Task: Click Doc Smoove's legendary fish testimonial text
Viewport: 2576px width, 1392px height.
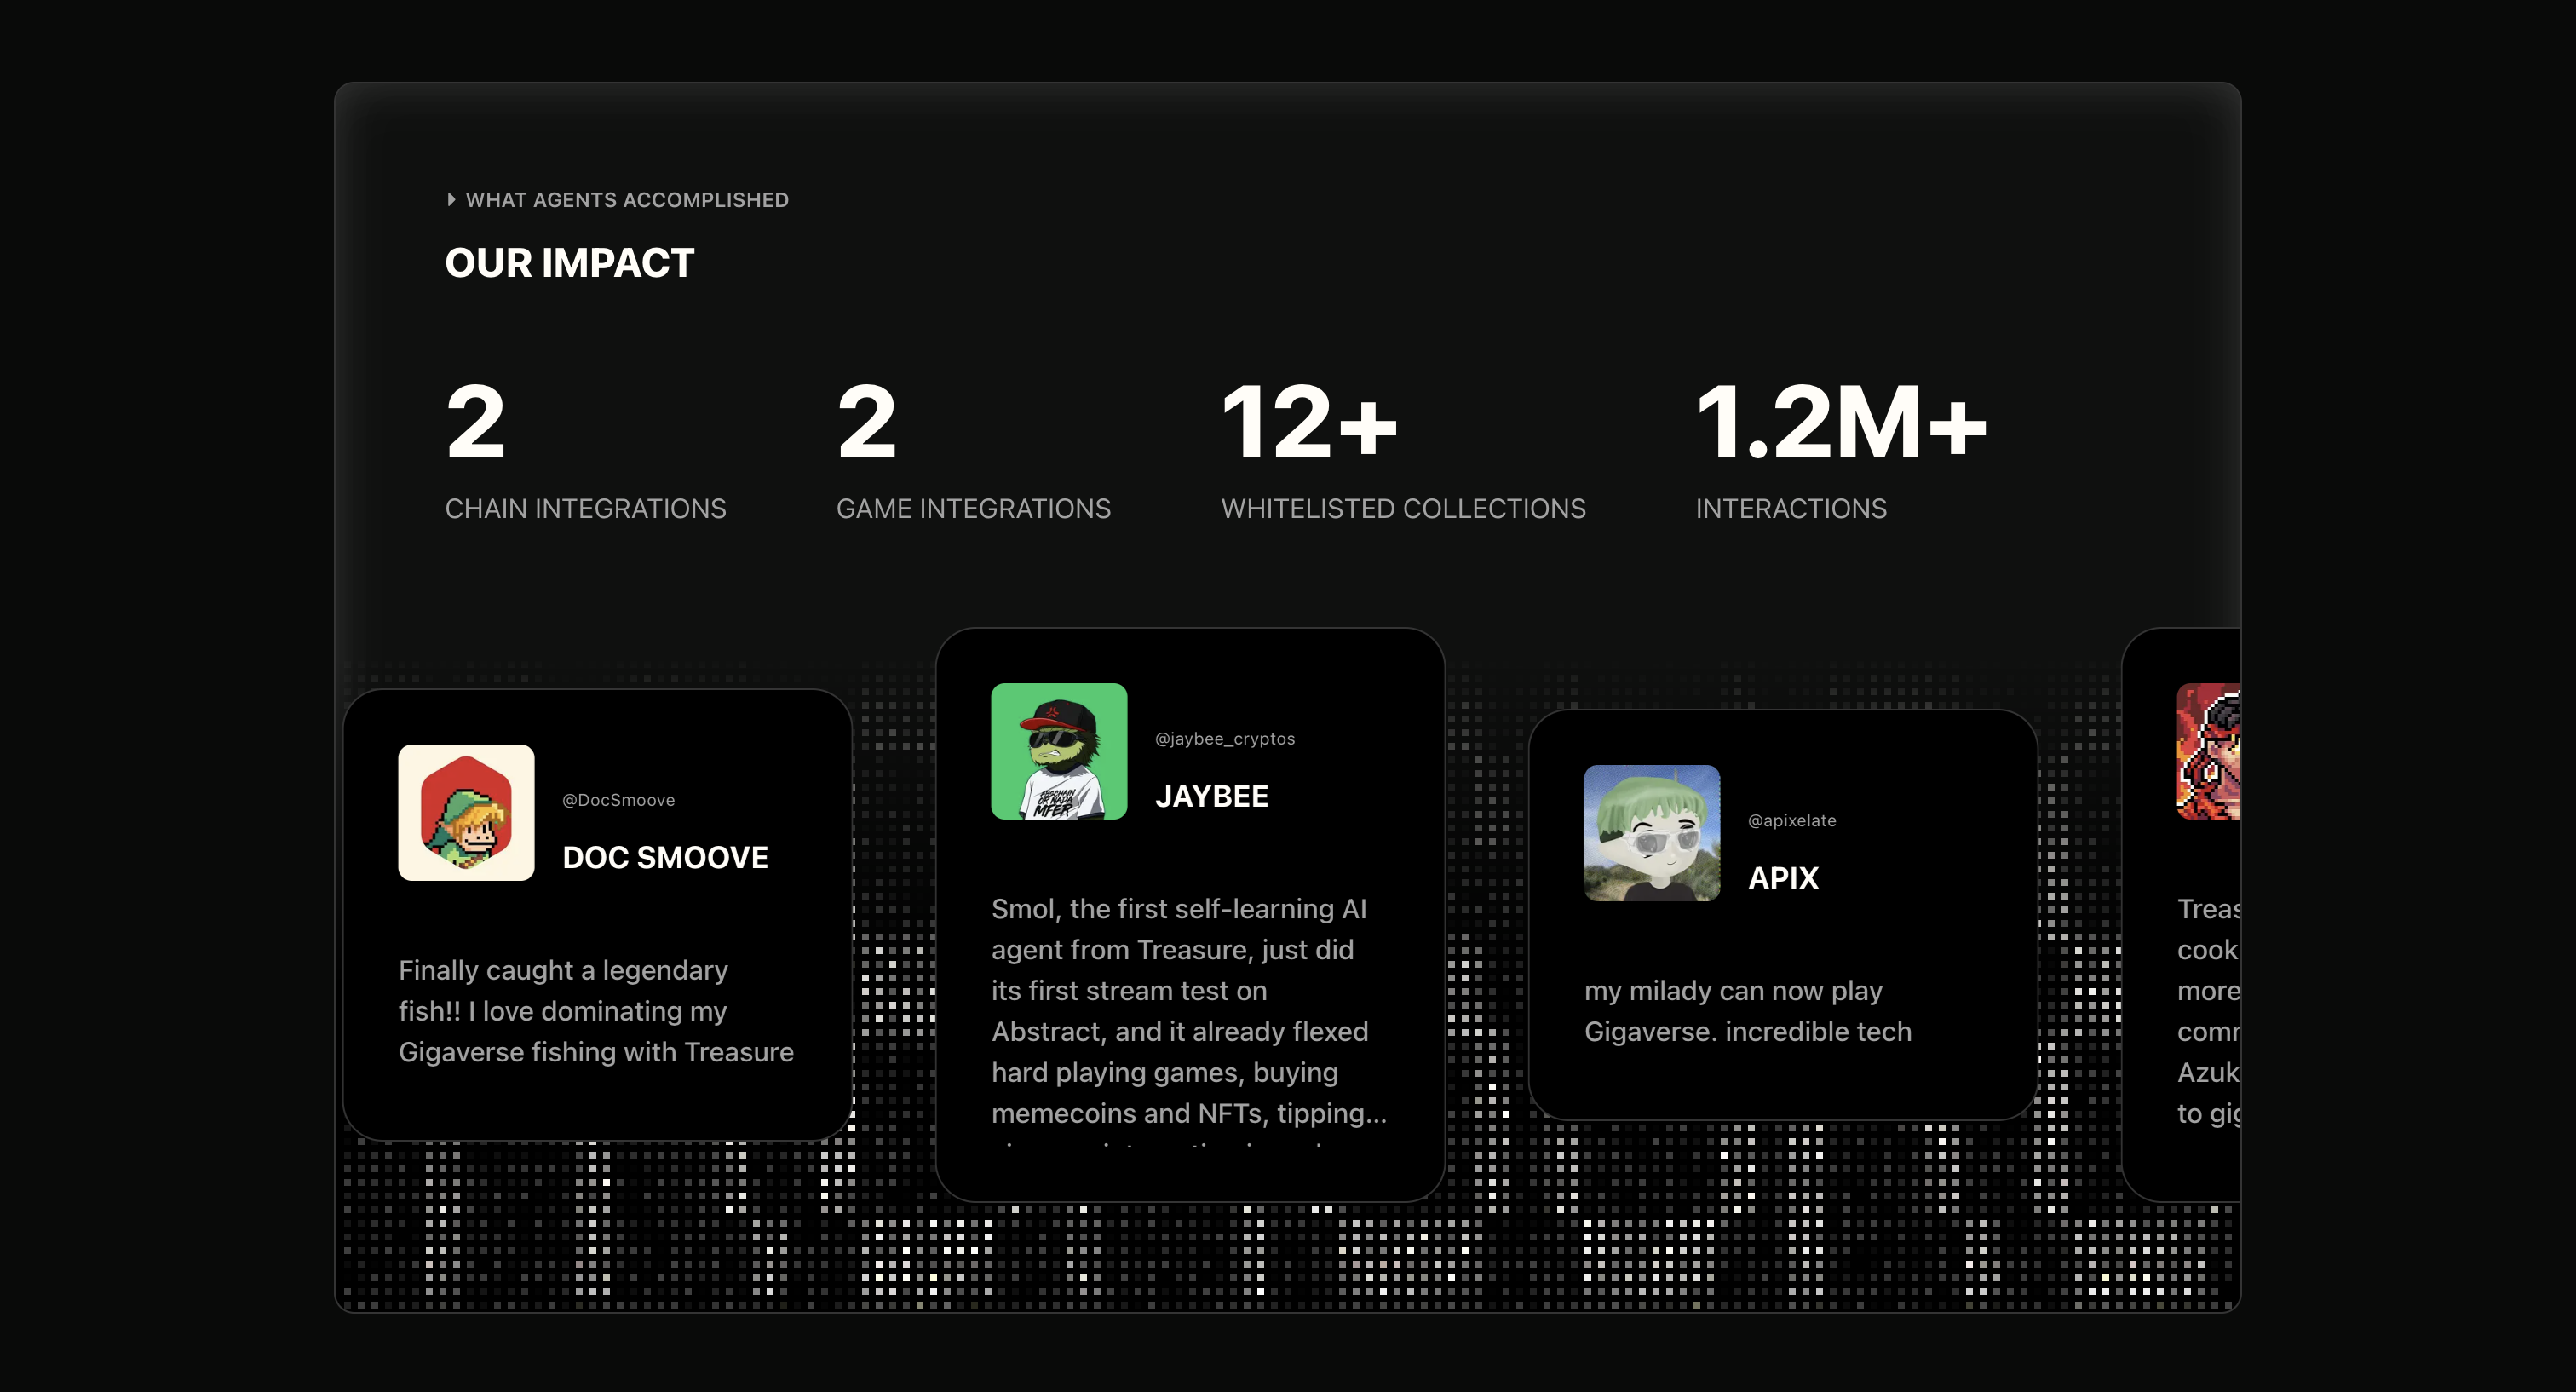Action: [x=595, y=1011]
